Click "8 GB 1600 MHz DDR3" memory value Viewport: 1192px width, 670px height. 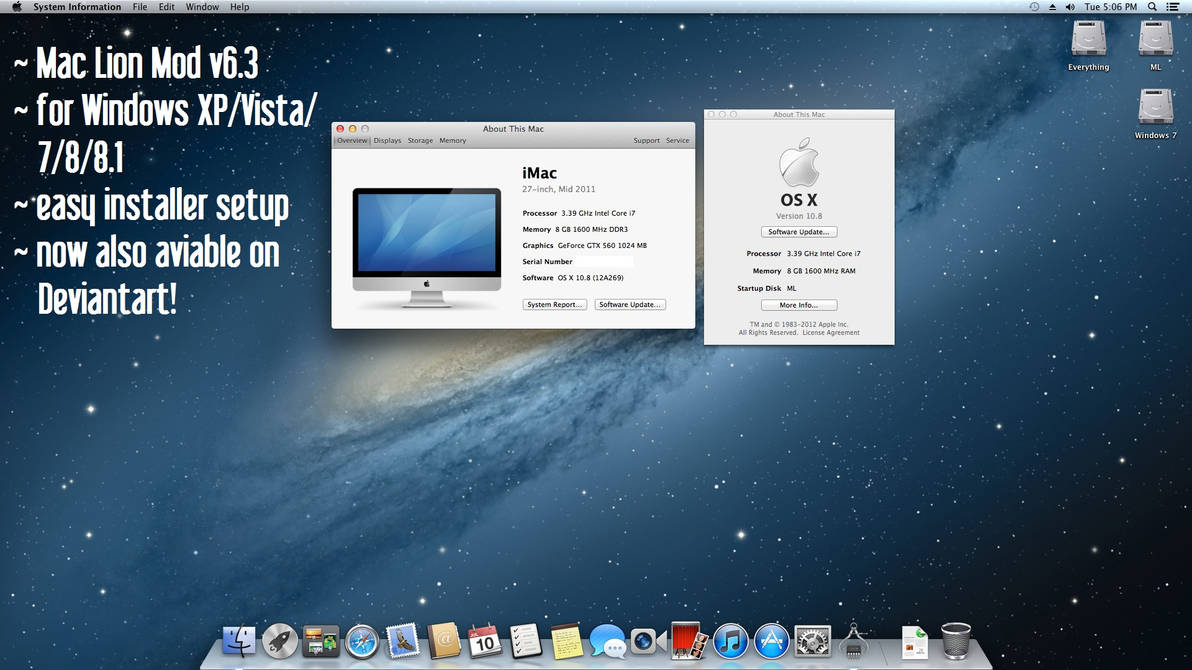click(591, 230)
